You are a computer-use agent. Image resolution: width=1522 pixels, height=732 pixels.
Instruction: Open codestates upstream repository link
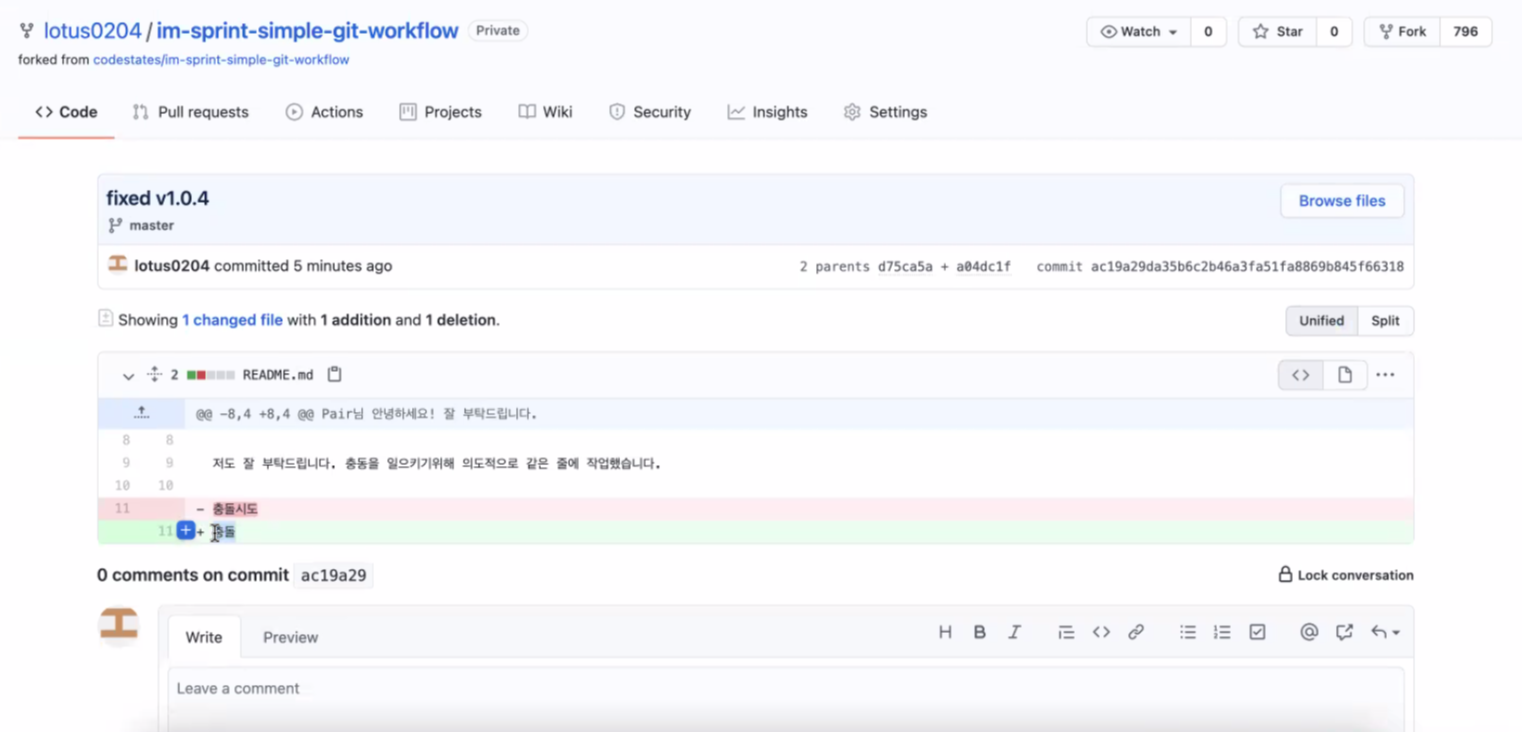(x=221, y=60)
